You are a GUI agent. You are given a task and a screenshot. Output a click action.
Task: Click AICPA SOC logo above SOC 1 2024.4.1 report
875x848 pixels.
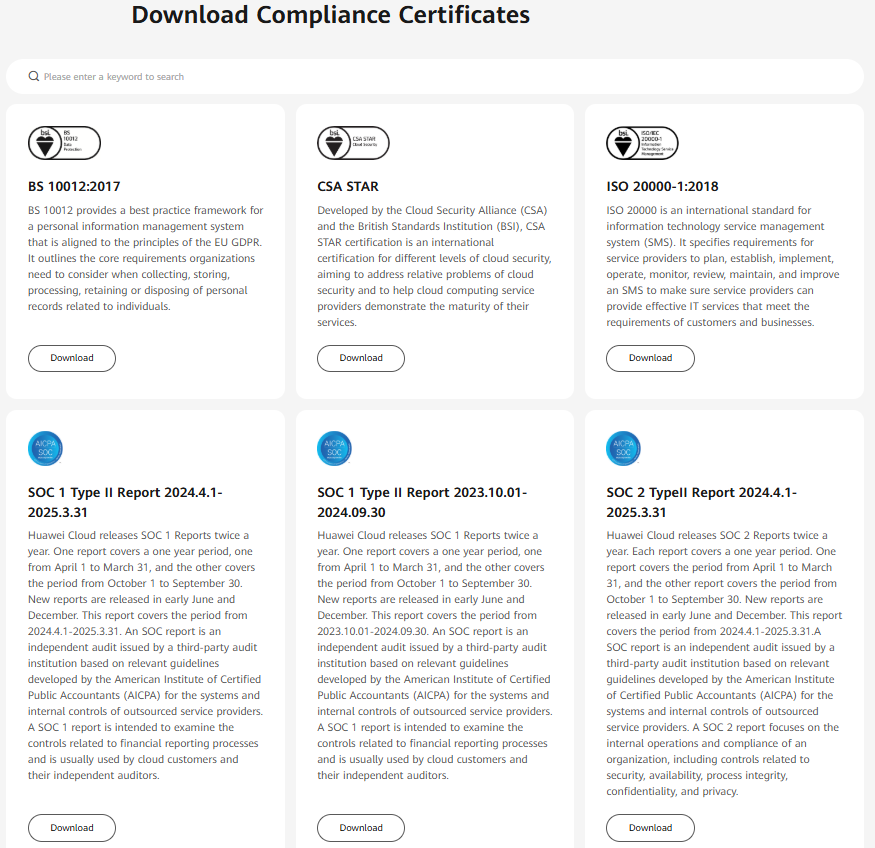pos(45,448)
